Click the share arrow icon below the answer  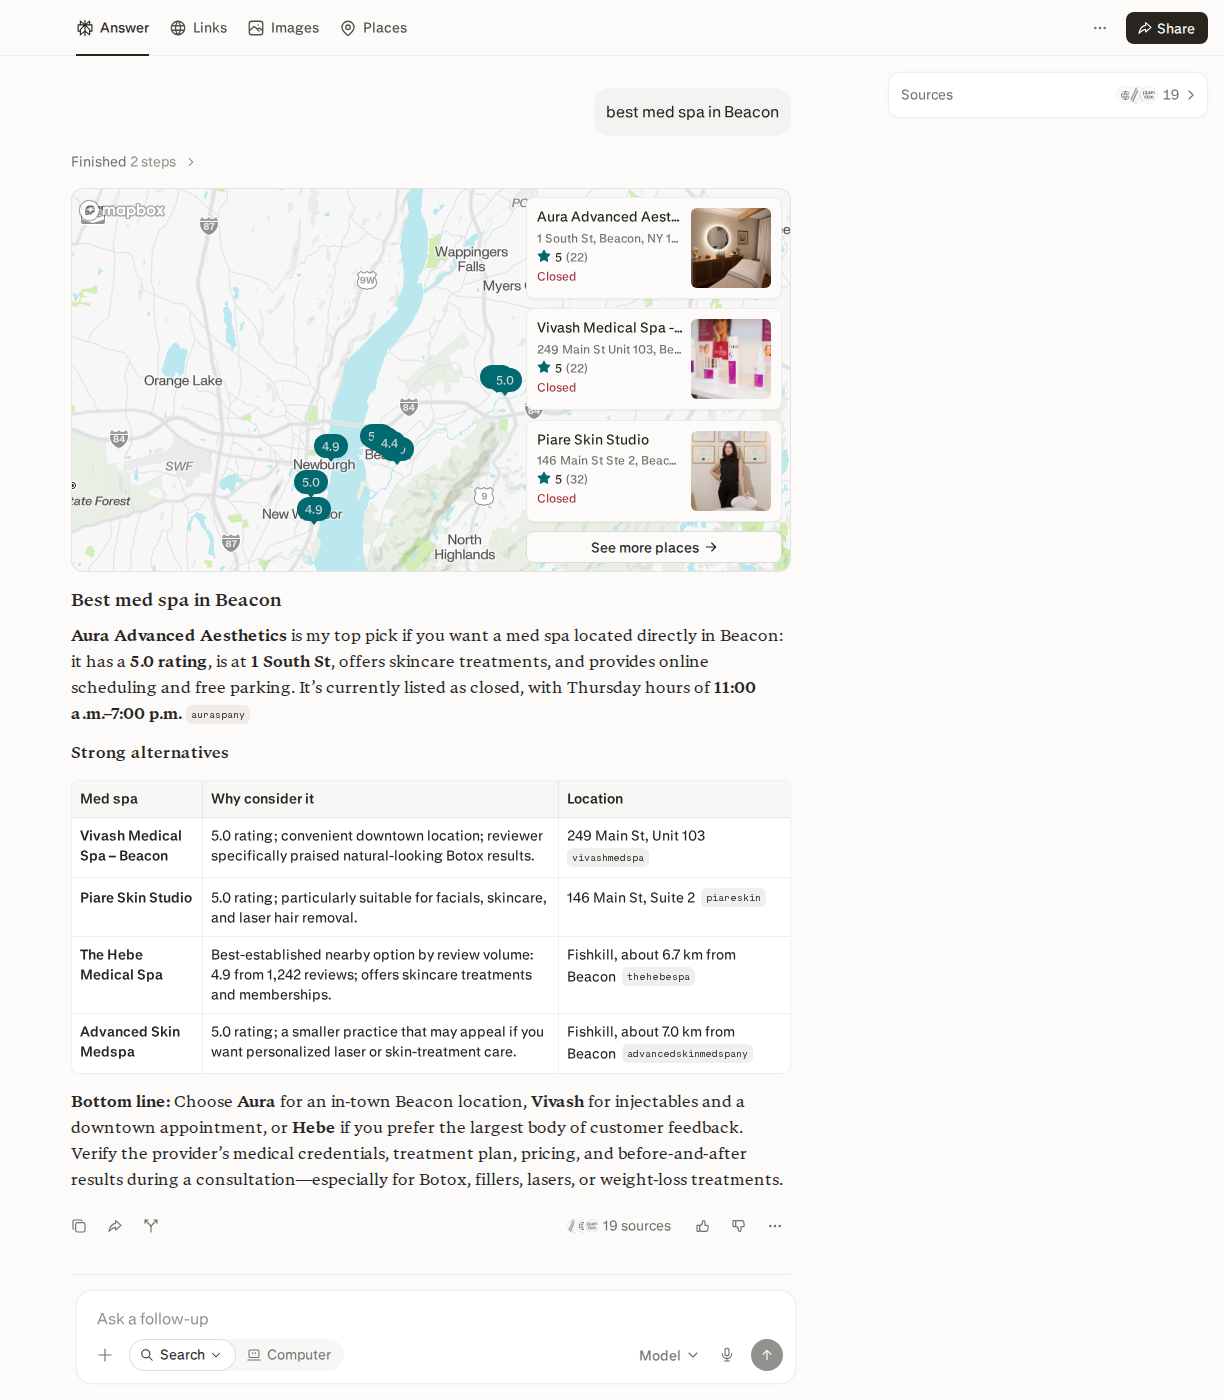point(115,1226)
